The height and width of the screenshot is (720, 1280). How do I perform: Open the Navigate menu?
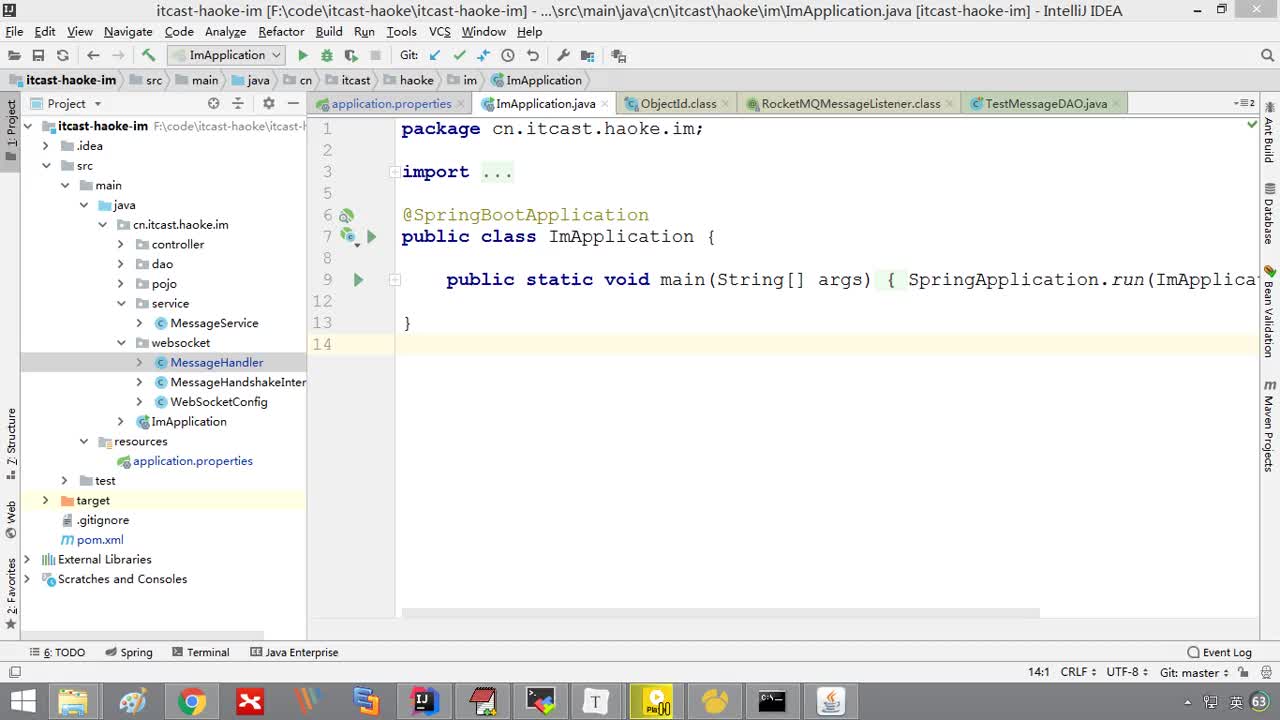point(128,32)
